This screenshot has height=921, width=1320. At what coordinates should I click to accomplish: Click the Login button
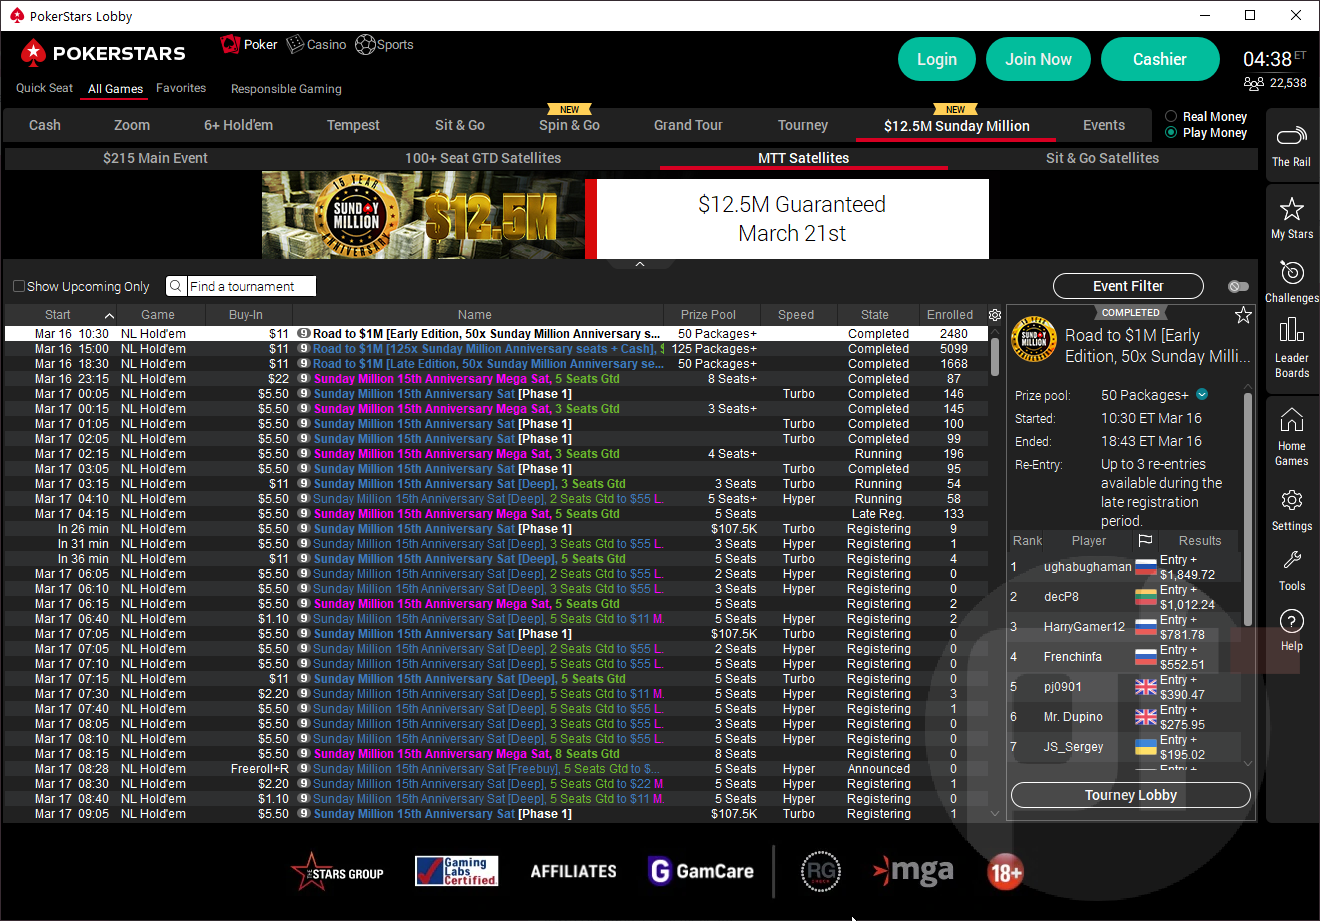[937, 59]
